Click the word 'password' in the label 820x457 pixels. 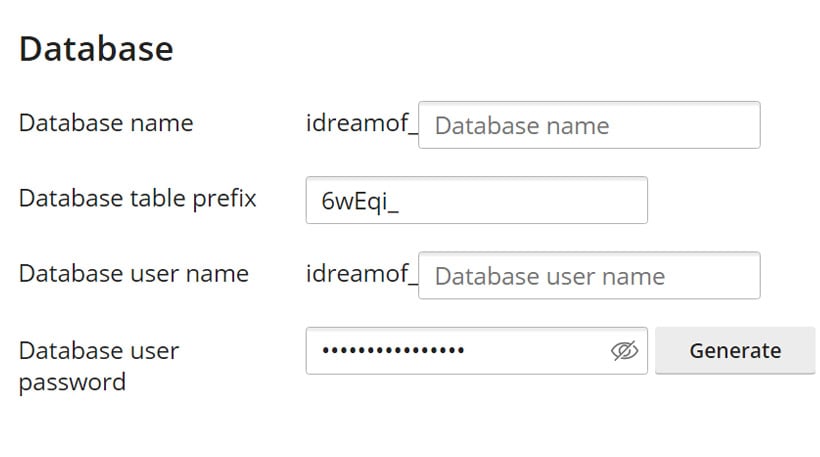click(x=72, y=383)
